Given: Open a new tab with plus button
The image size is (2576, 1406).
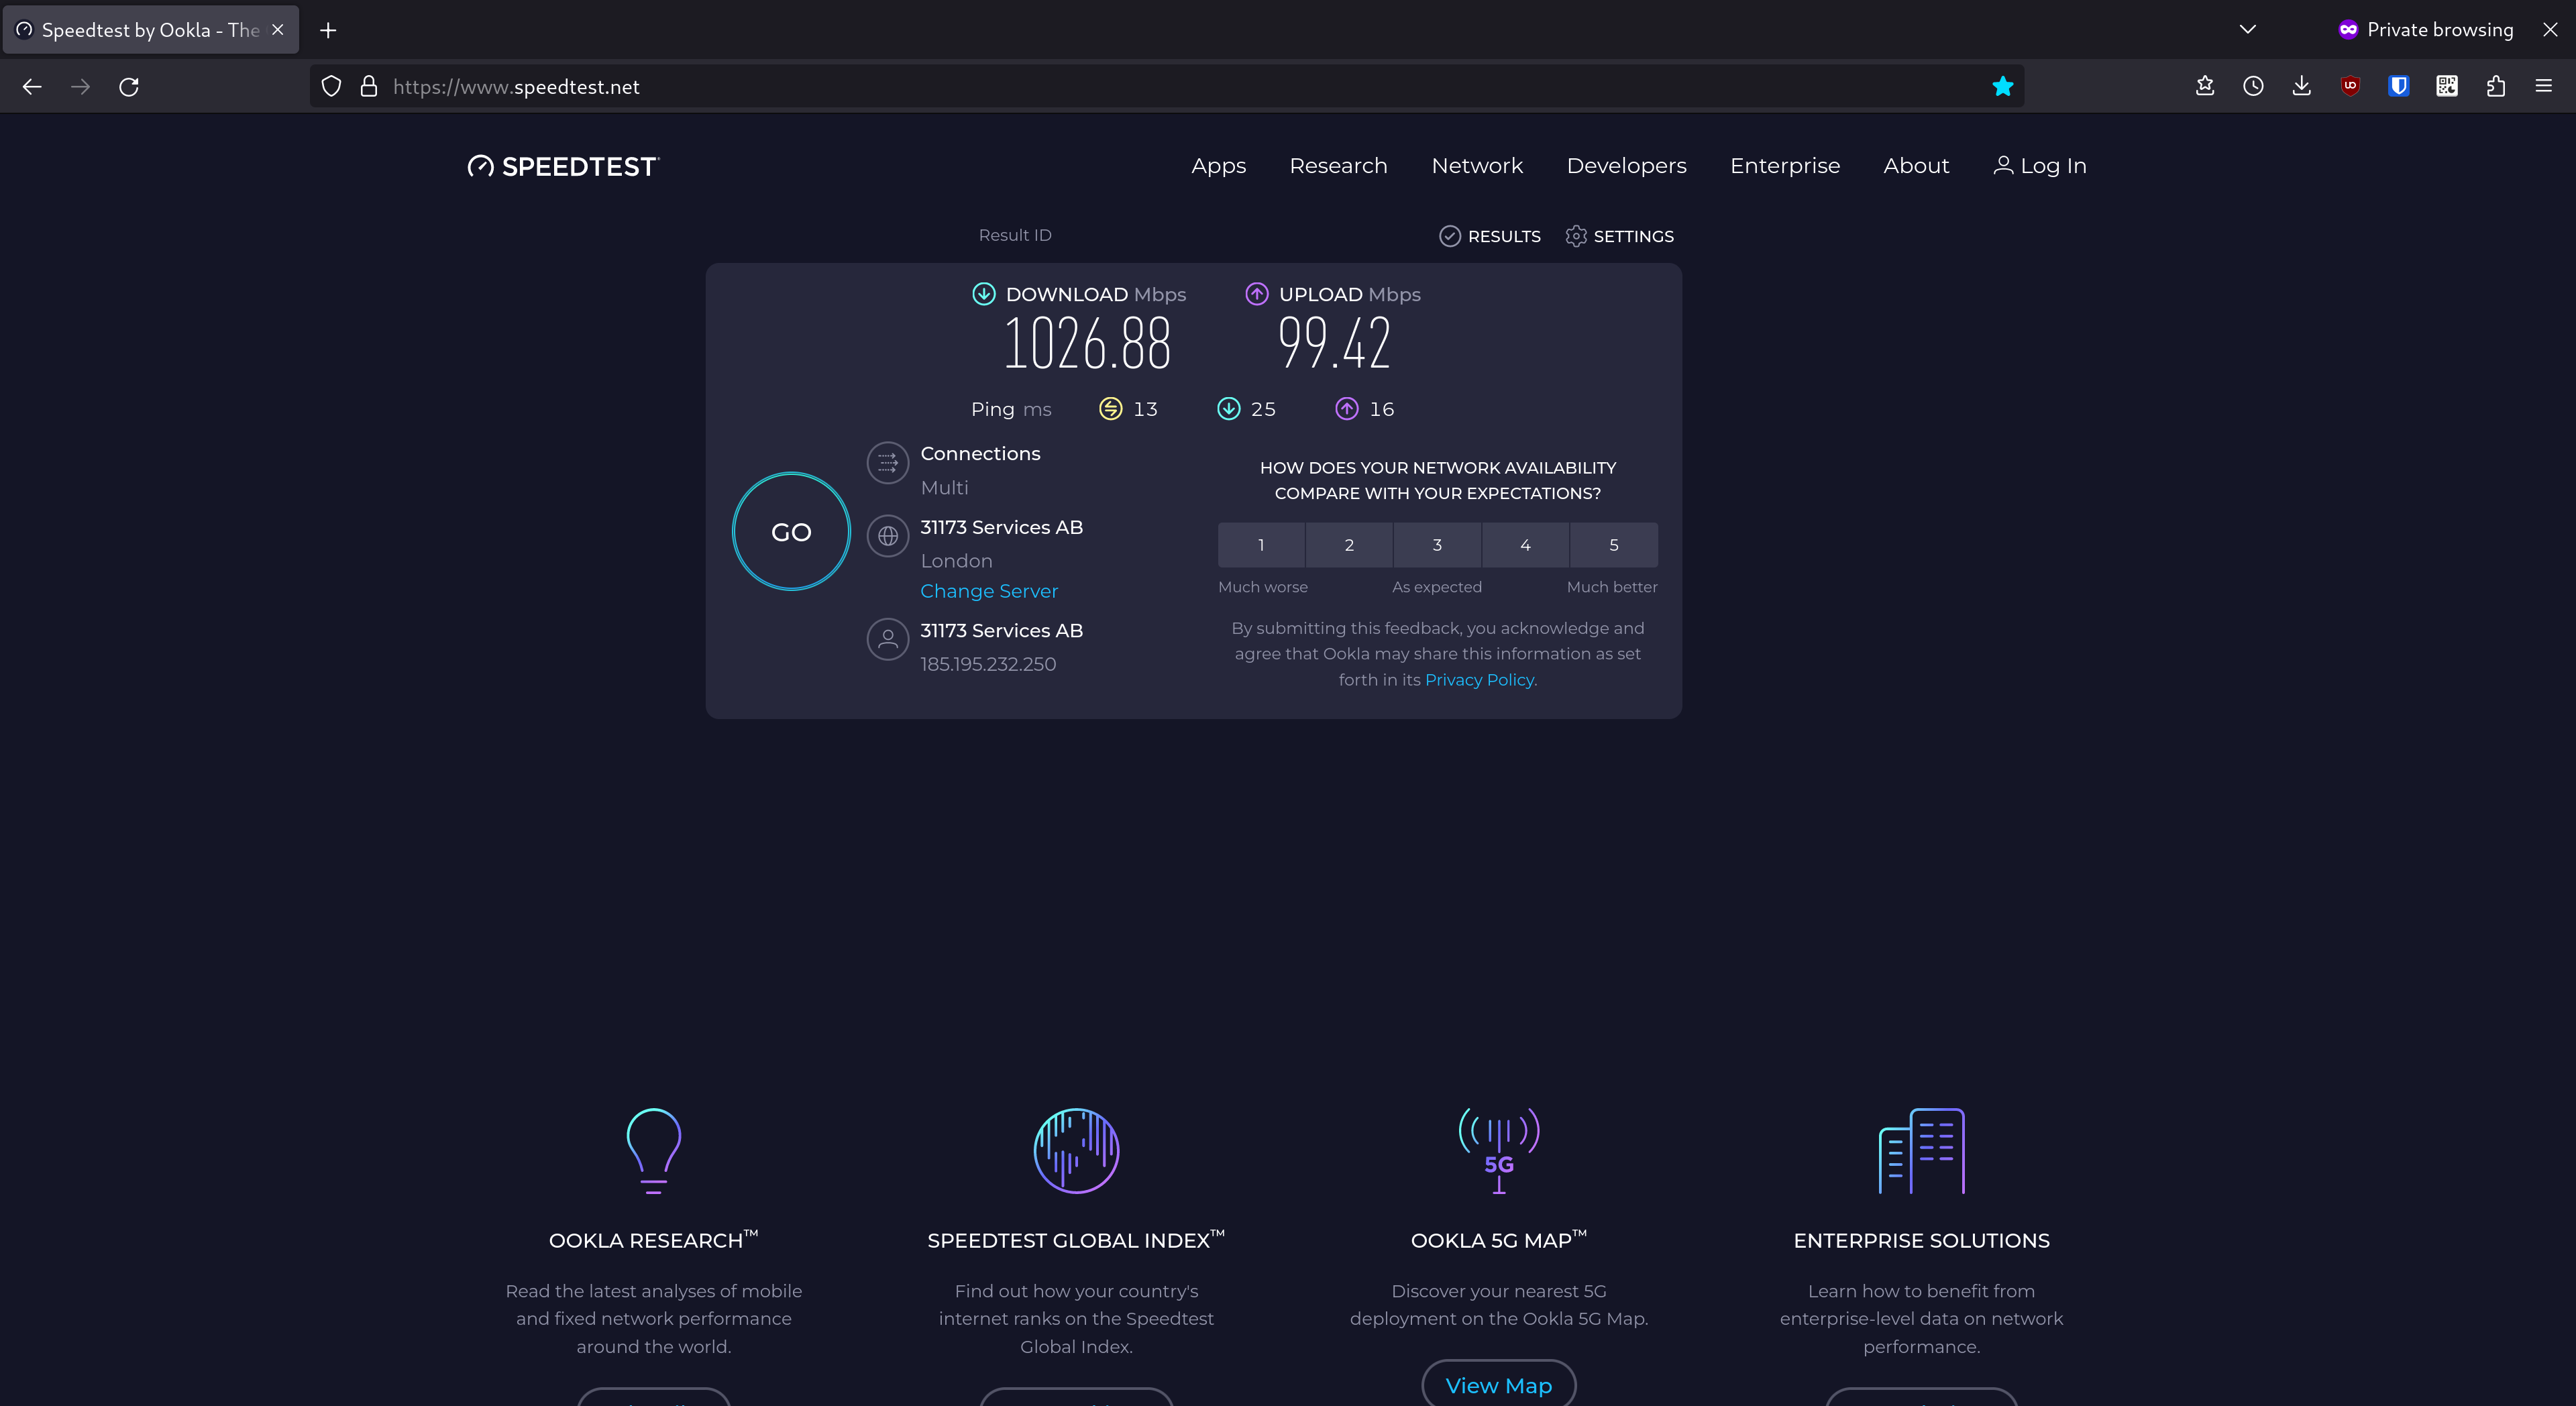Looking at the screenshot, I should (x=328, y=30).
